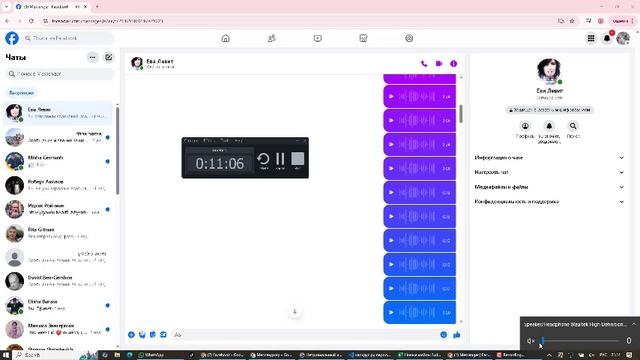Open chat with Elisha Barsee
Image resolution: width=640 pixels, height=360 pixels.
pos(58,305)
